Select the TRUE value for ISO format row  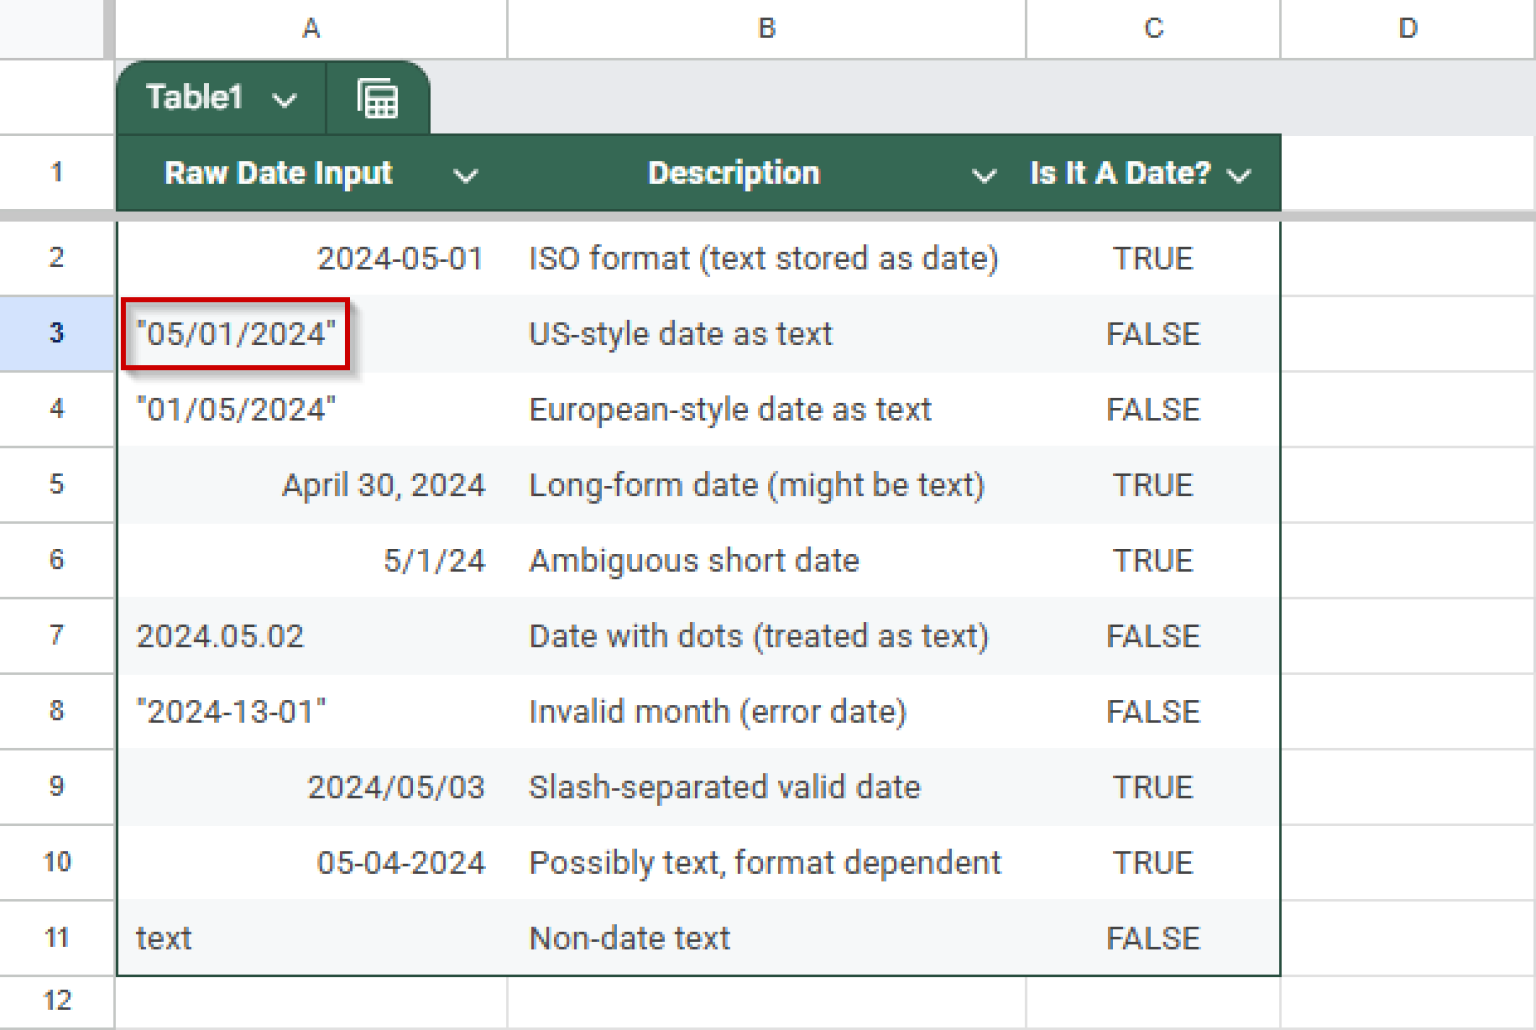coord(1152,258)
